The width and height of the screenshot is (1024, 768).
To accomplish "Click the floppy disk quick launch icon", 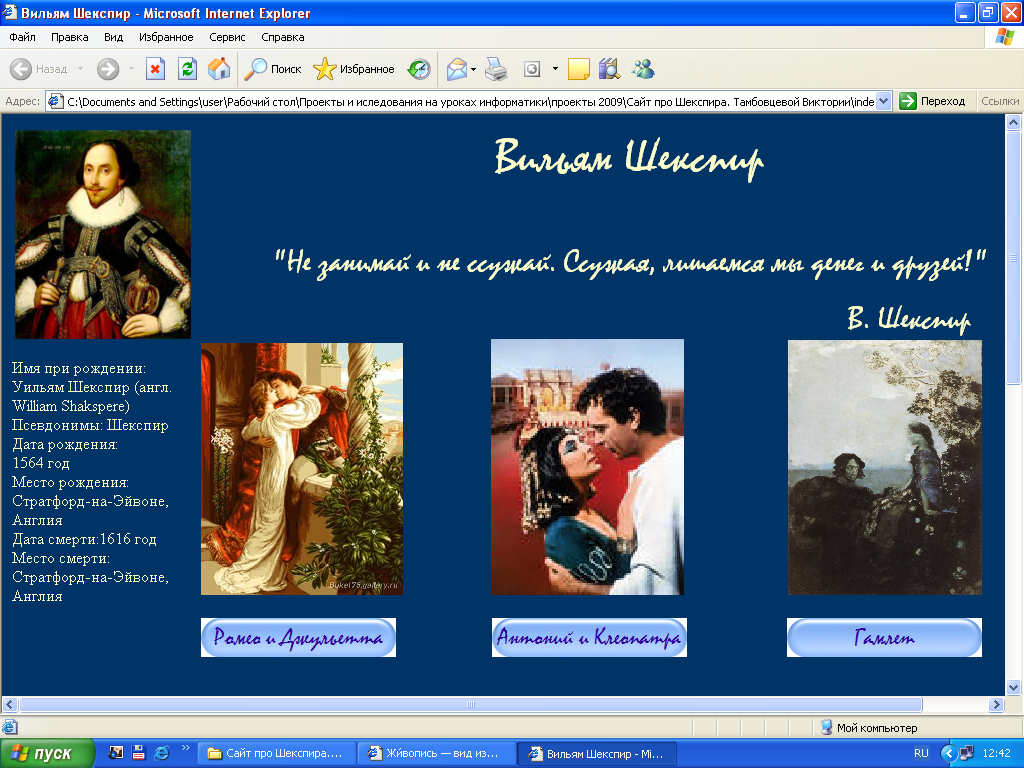I will click(138, 753).
